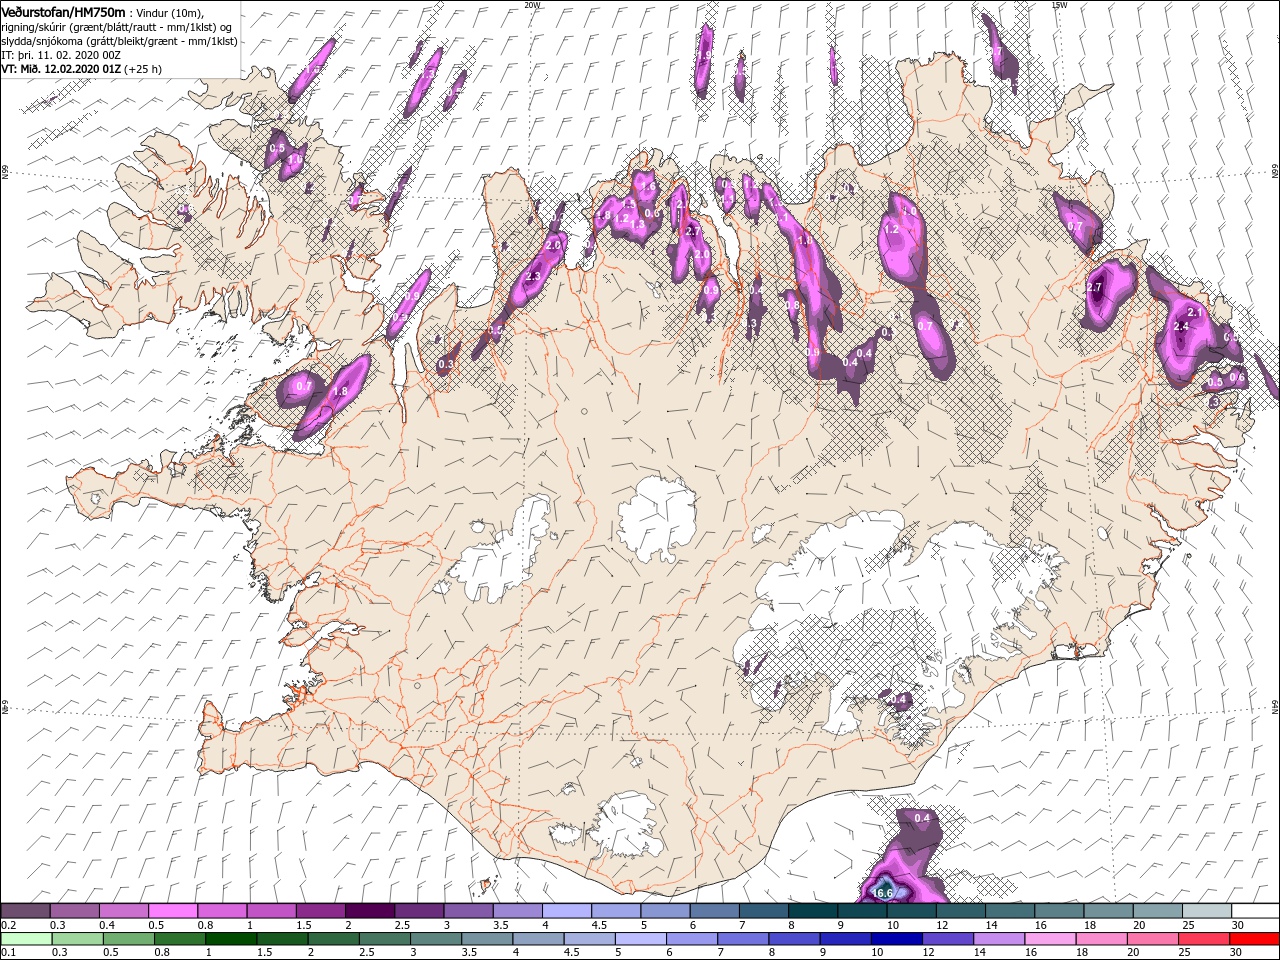
Task: Pick the snow scale swatch between 3 and 3.5
Action: tap(467, 911)
